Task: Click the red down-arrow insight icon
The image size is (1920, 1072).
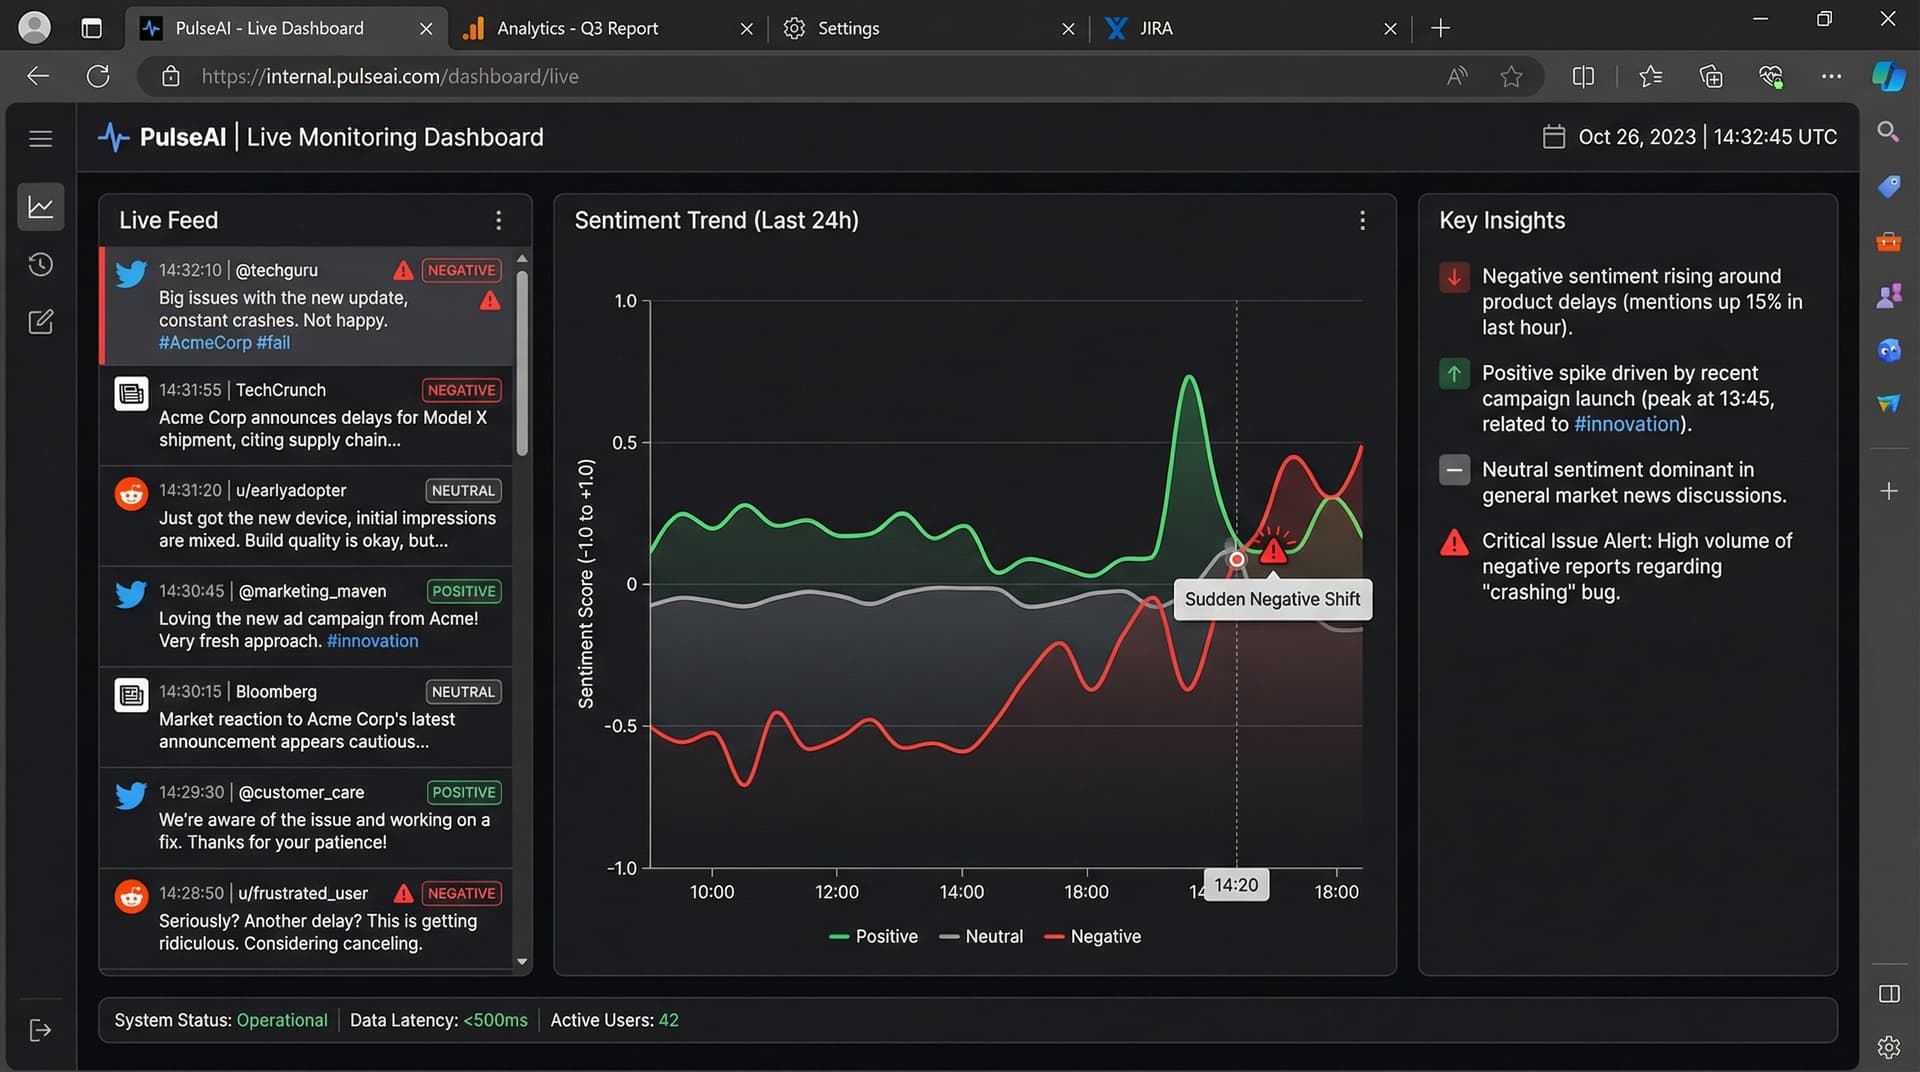Action: (x=1454, y=277)
